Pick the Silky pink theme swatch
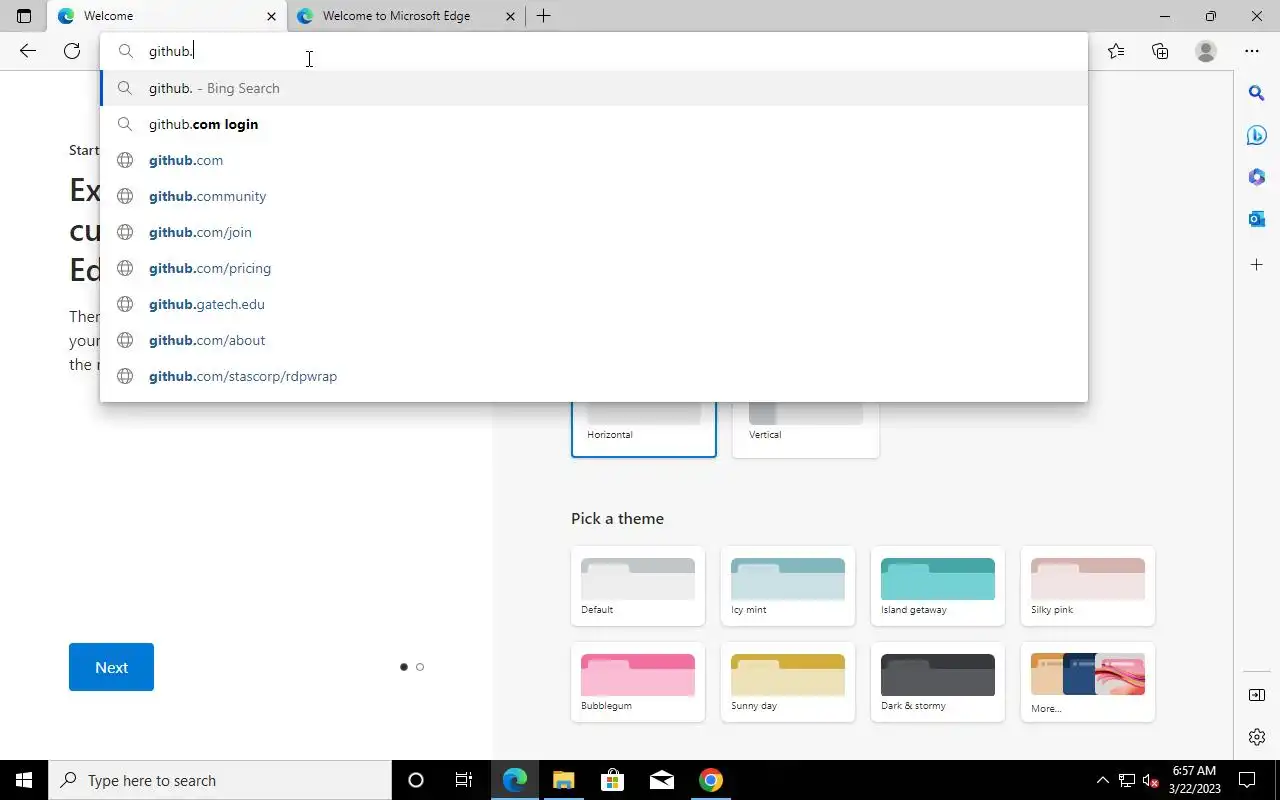The image size is (1280, 800). click(1088, 586)
